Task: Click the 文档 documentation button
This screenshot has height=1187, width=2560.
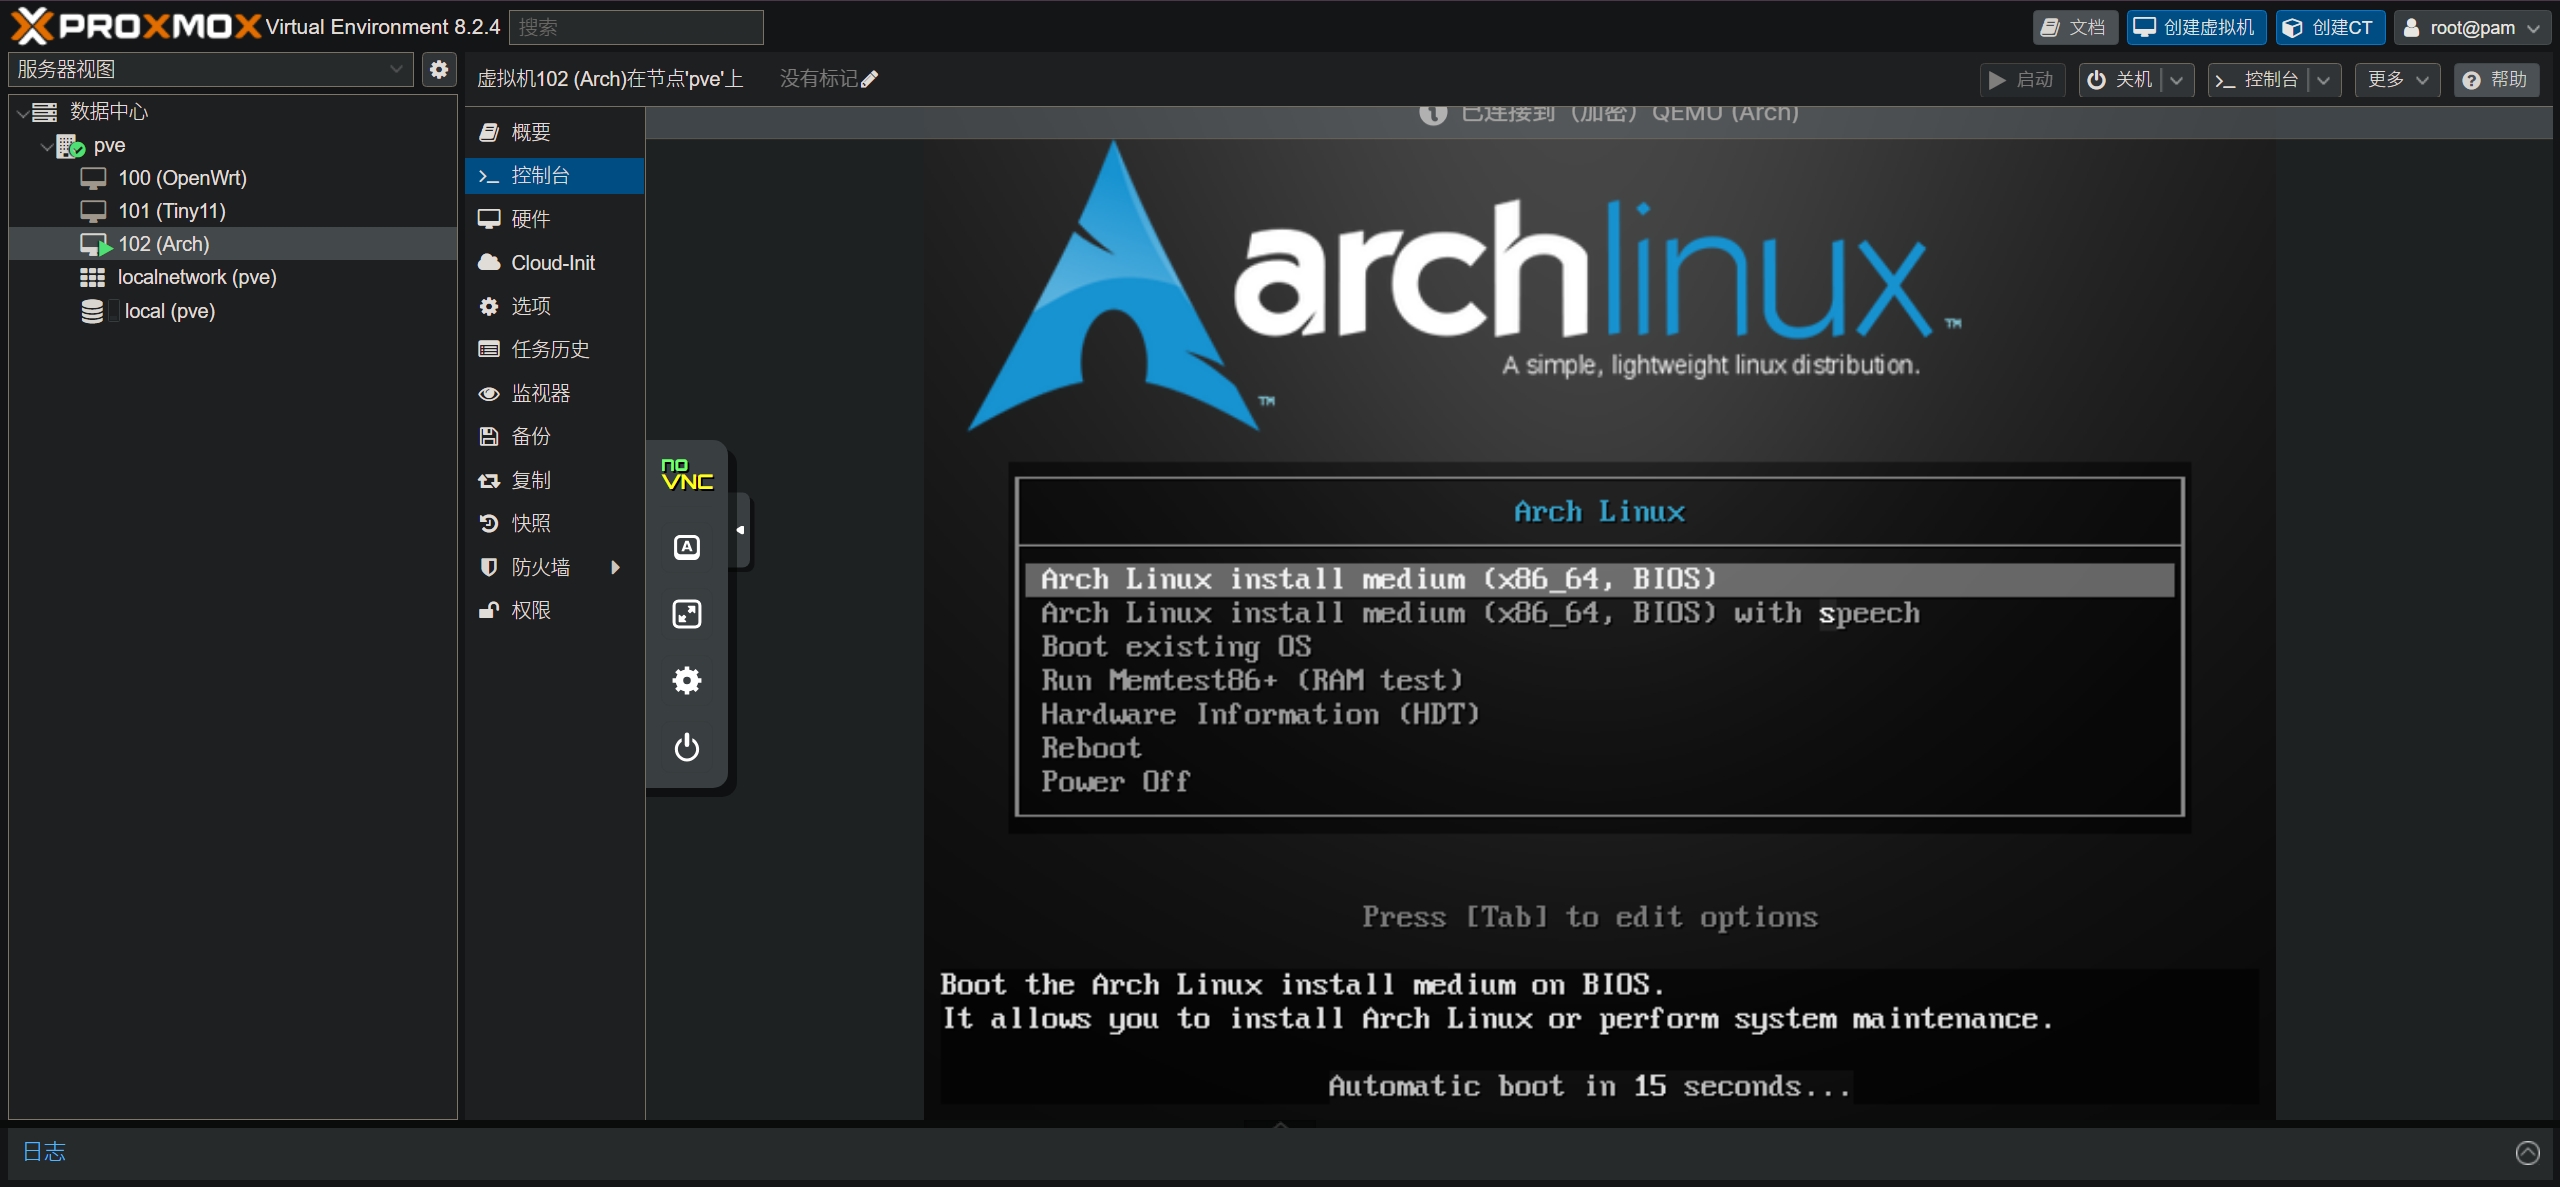Action: point(2074,27)
